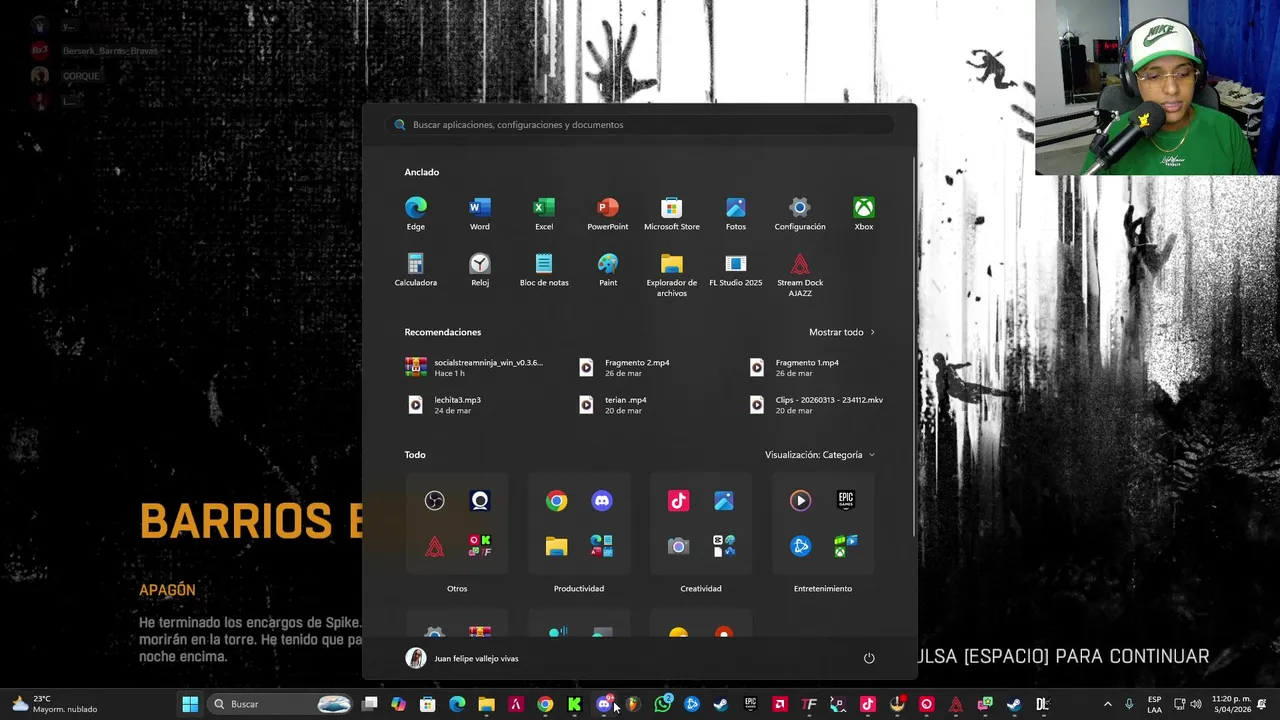Image resolution: width=1280 pixels, height=720 pixels.
Task: Open Steam from the taskbar
Action: [720, 704]
